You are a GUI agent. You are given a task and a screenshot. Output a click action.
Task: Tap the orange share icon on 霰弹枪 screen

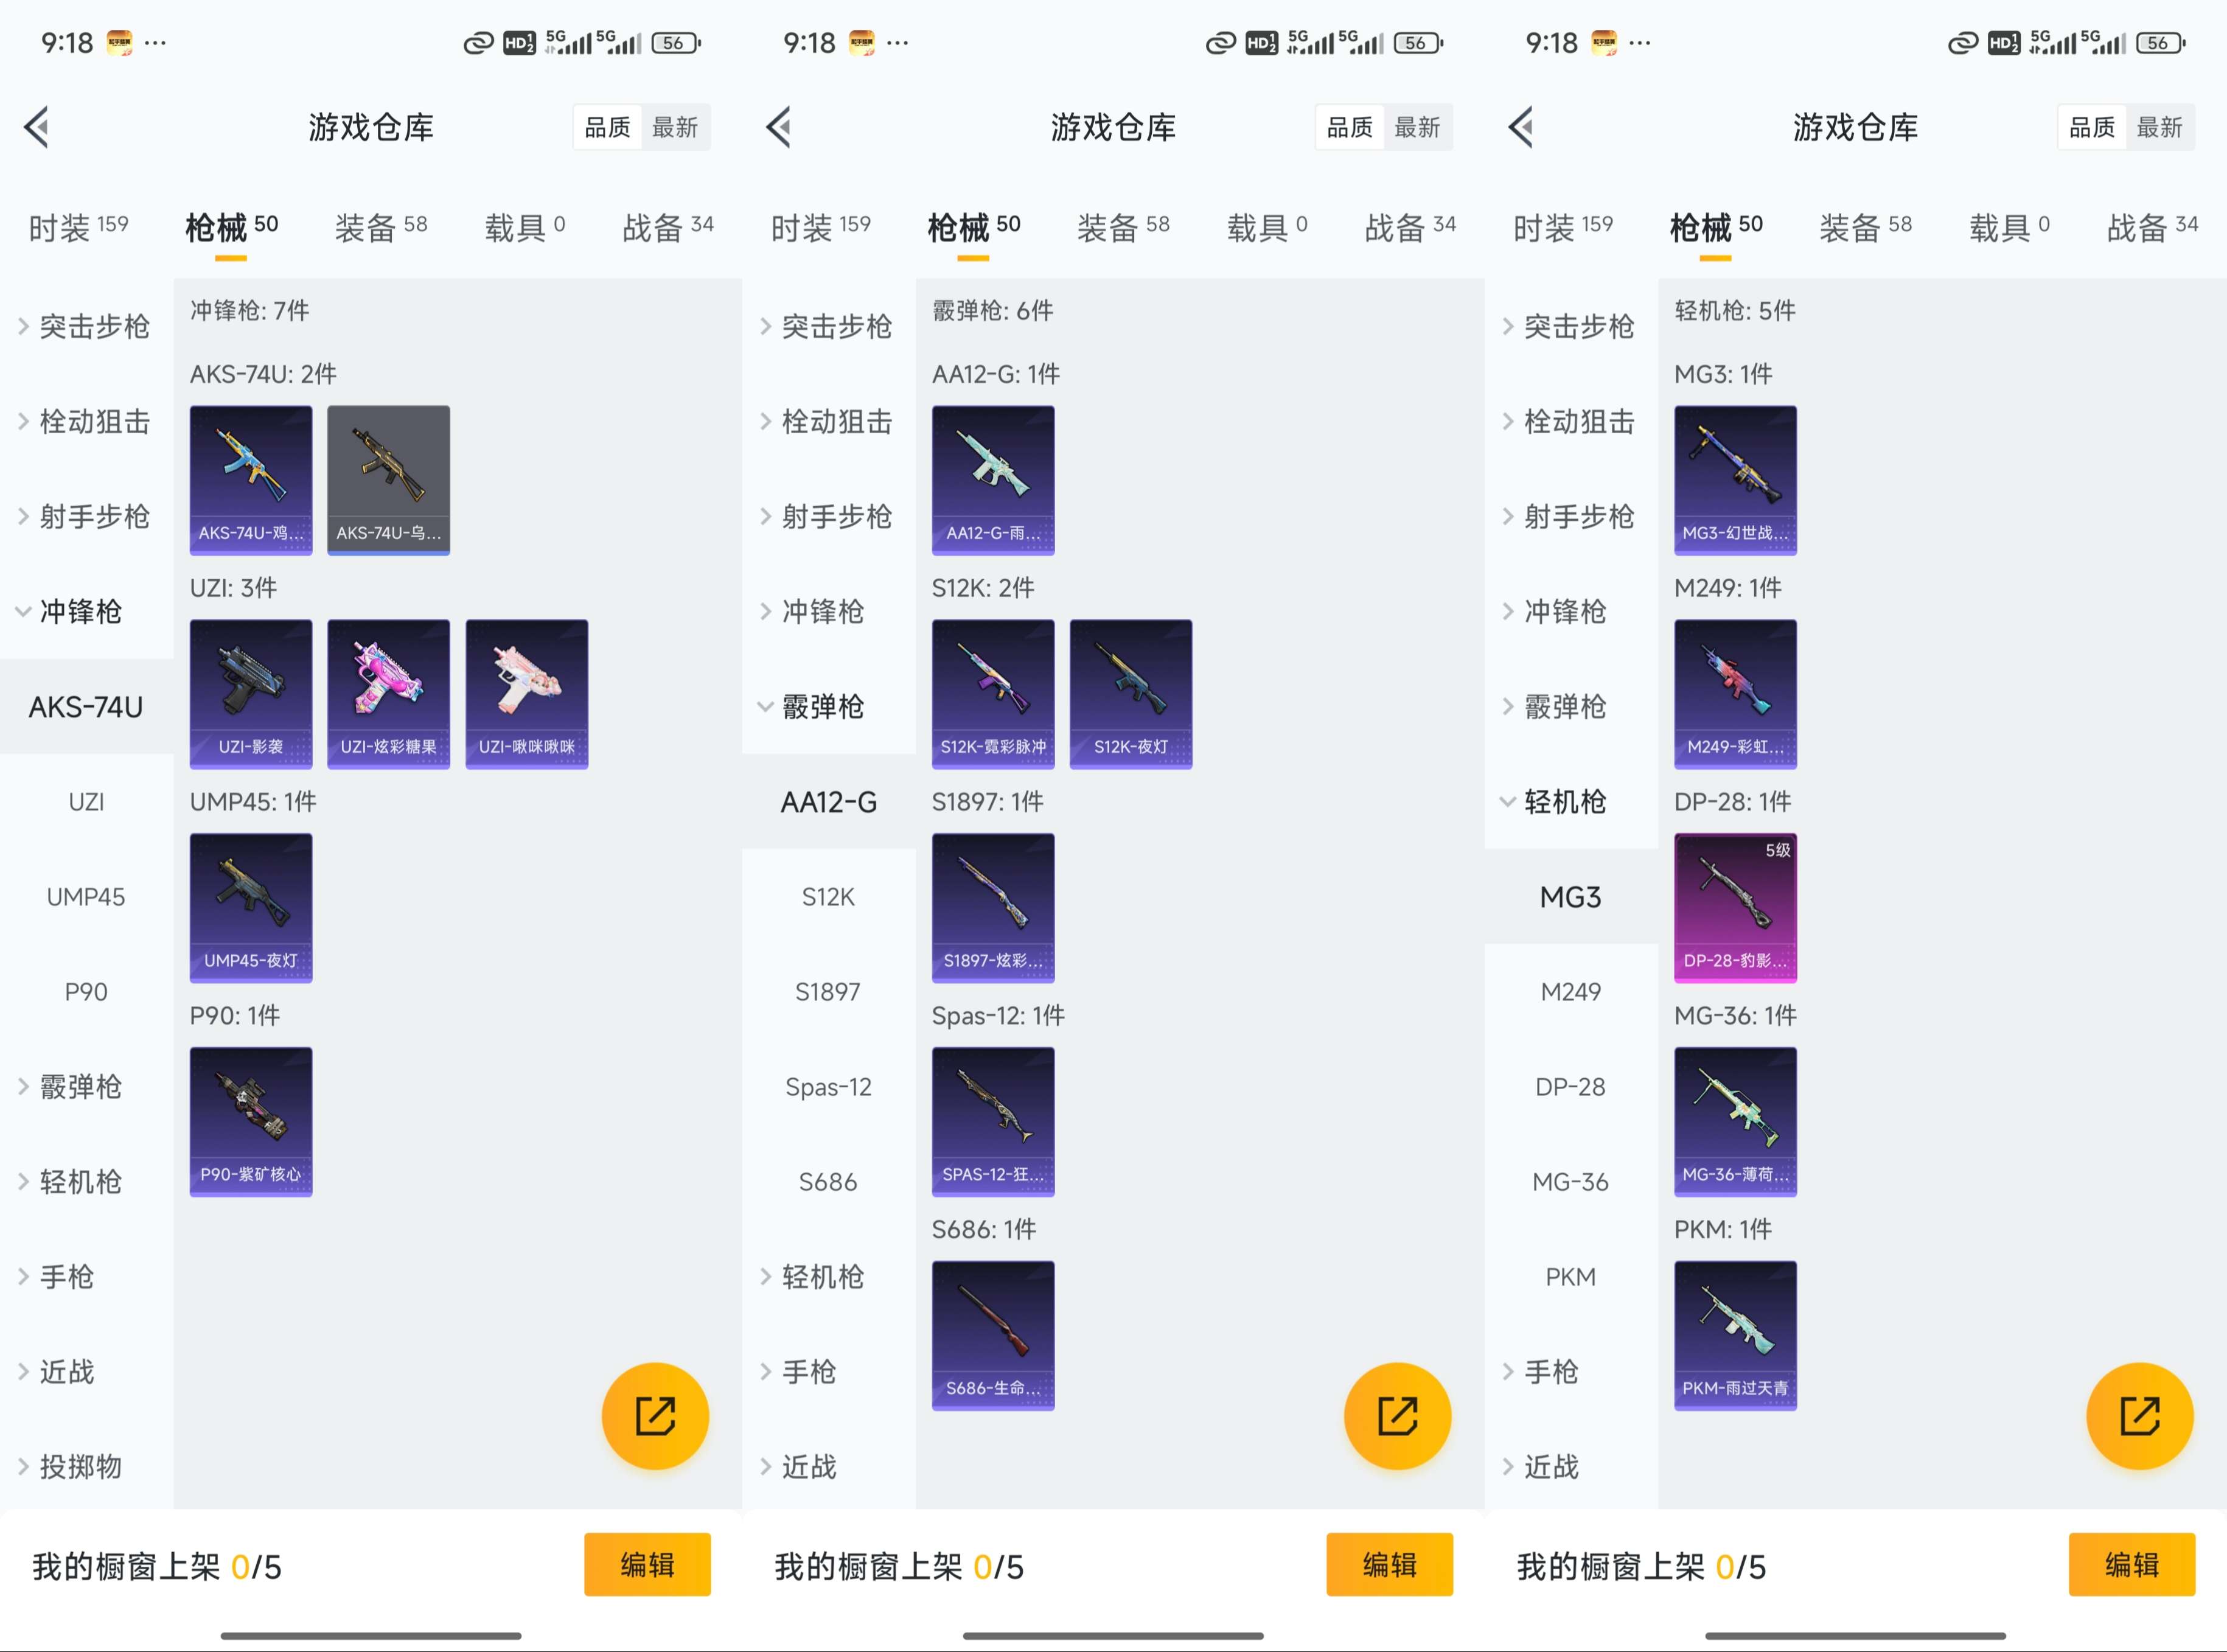tap(1397, 1416)
